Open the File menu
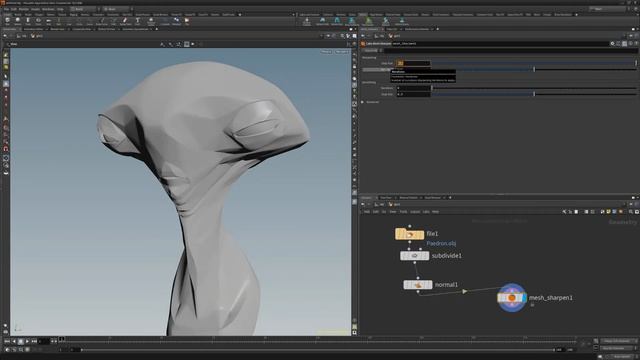 click(x=6, y=9)
